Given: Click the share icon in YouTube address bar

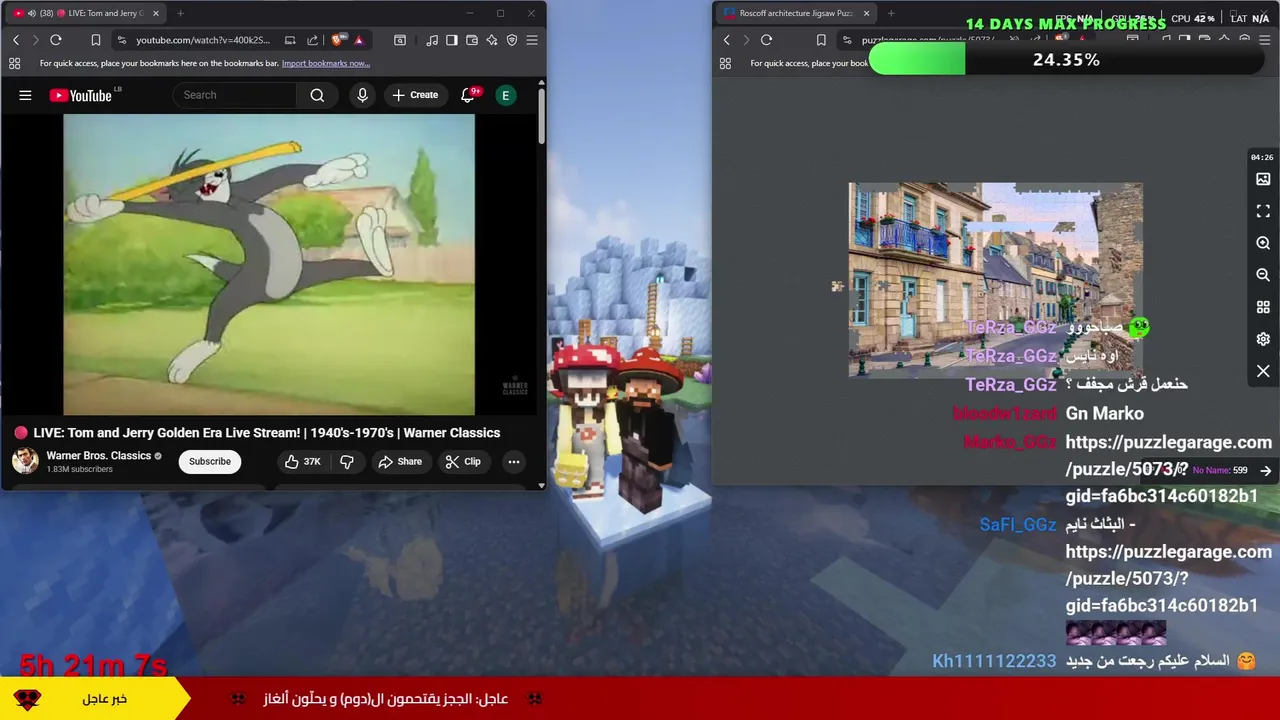Looking at the screenshot, I should tap(312, 40).
